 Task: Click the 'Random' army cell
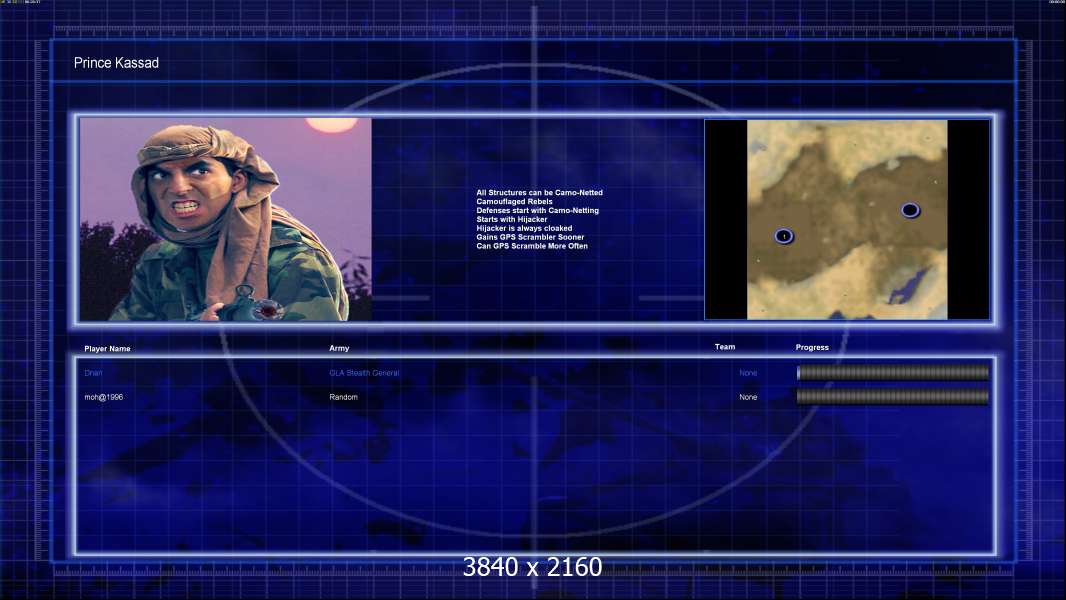point(343,397)
